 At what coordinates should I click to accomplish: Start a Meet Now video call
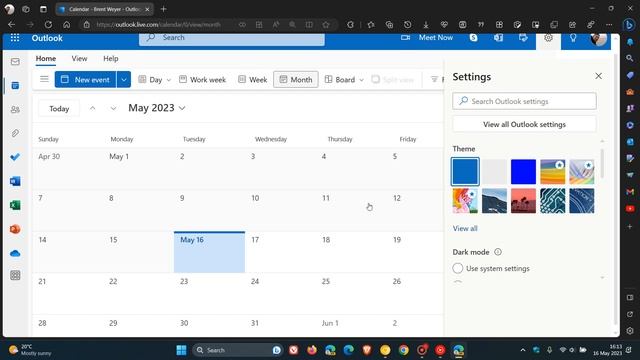coord(427,38)
